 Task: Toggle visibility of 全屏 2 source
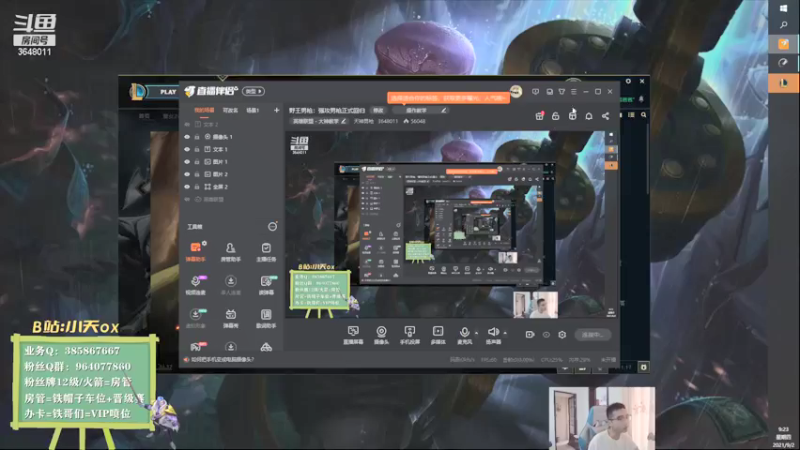187,187
